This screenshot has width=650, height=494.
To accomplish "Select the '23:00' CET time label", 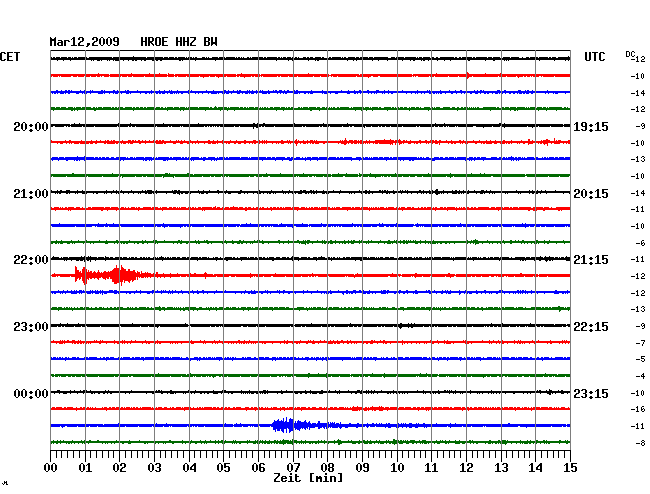I will (x=31, y=327).
